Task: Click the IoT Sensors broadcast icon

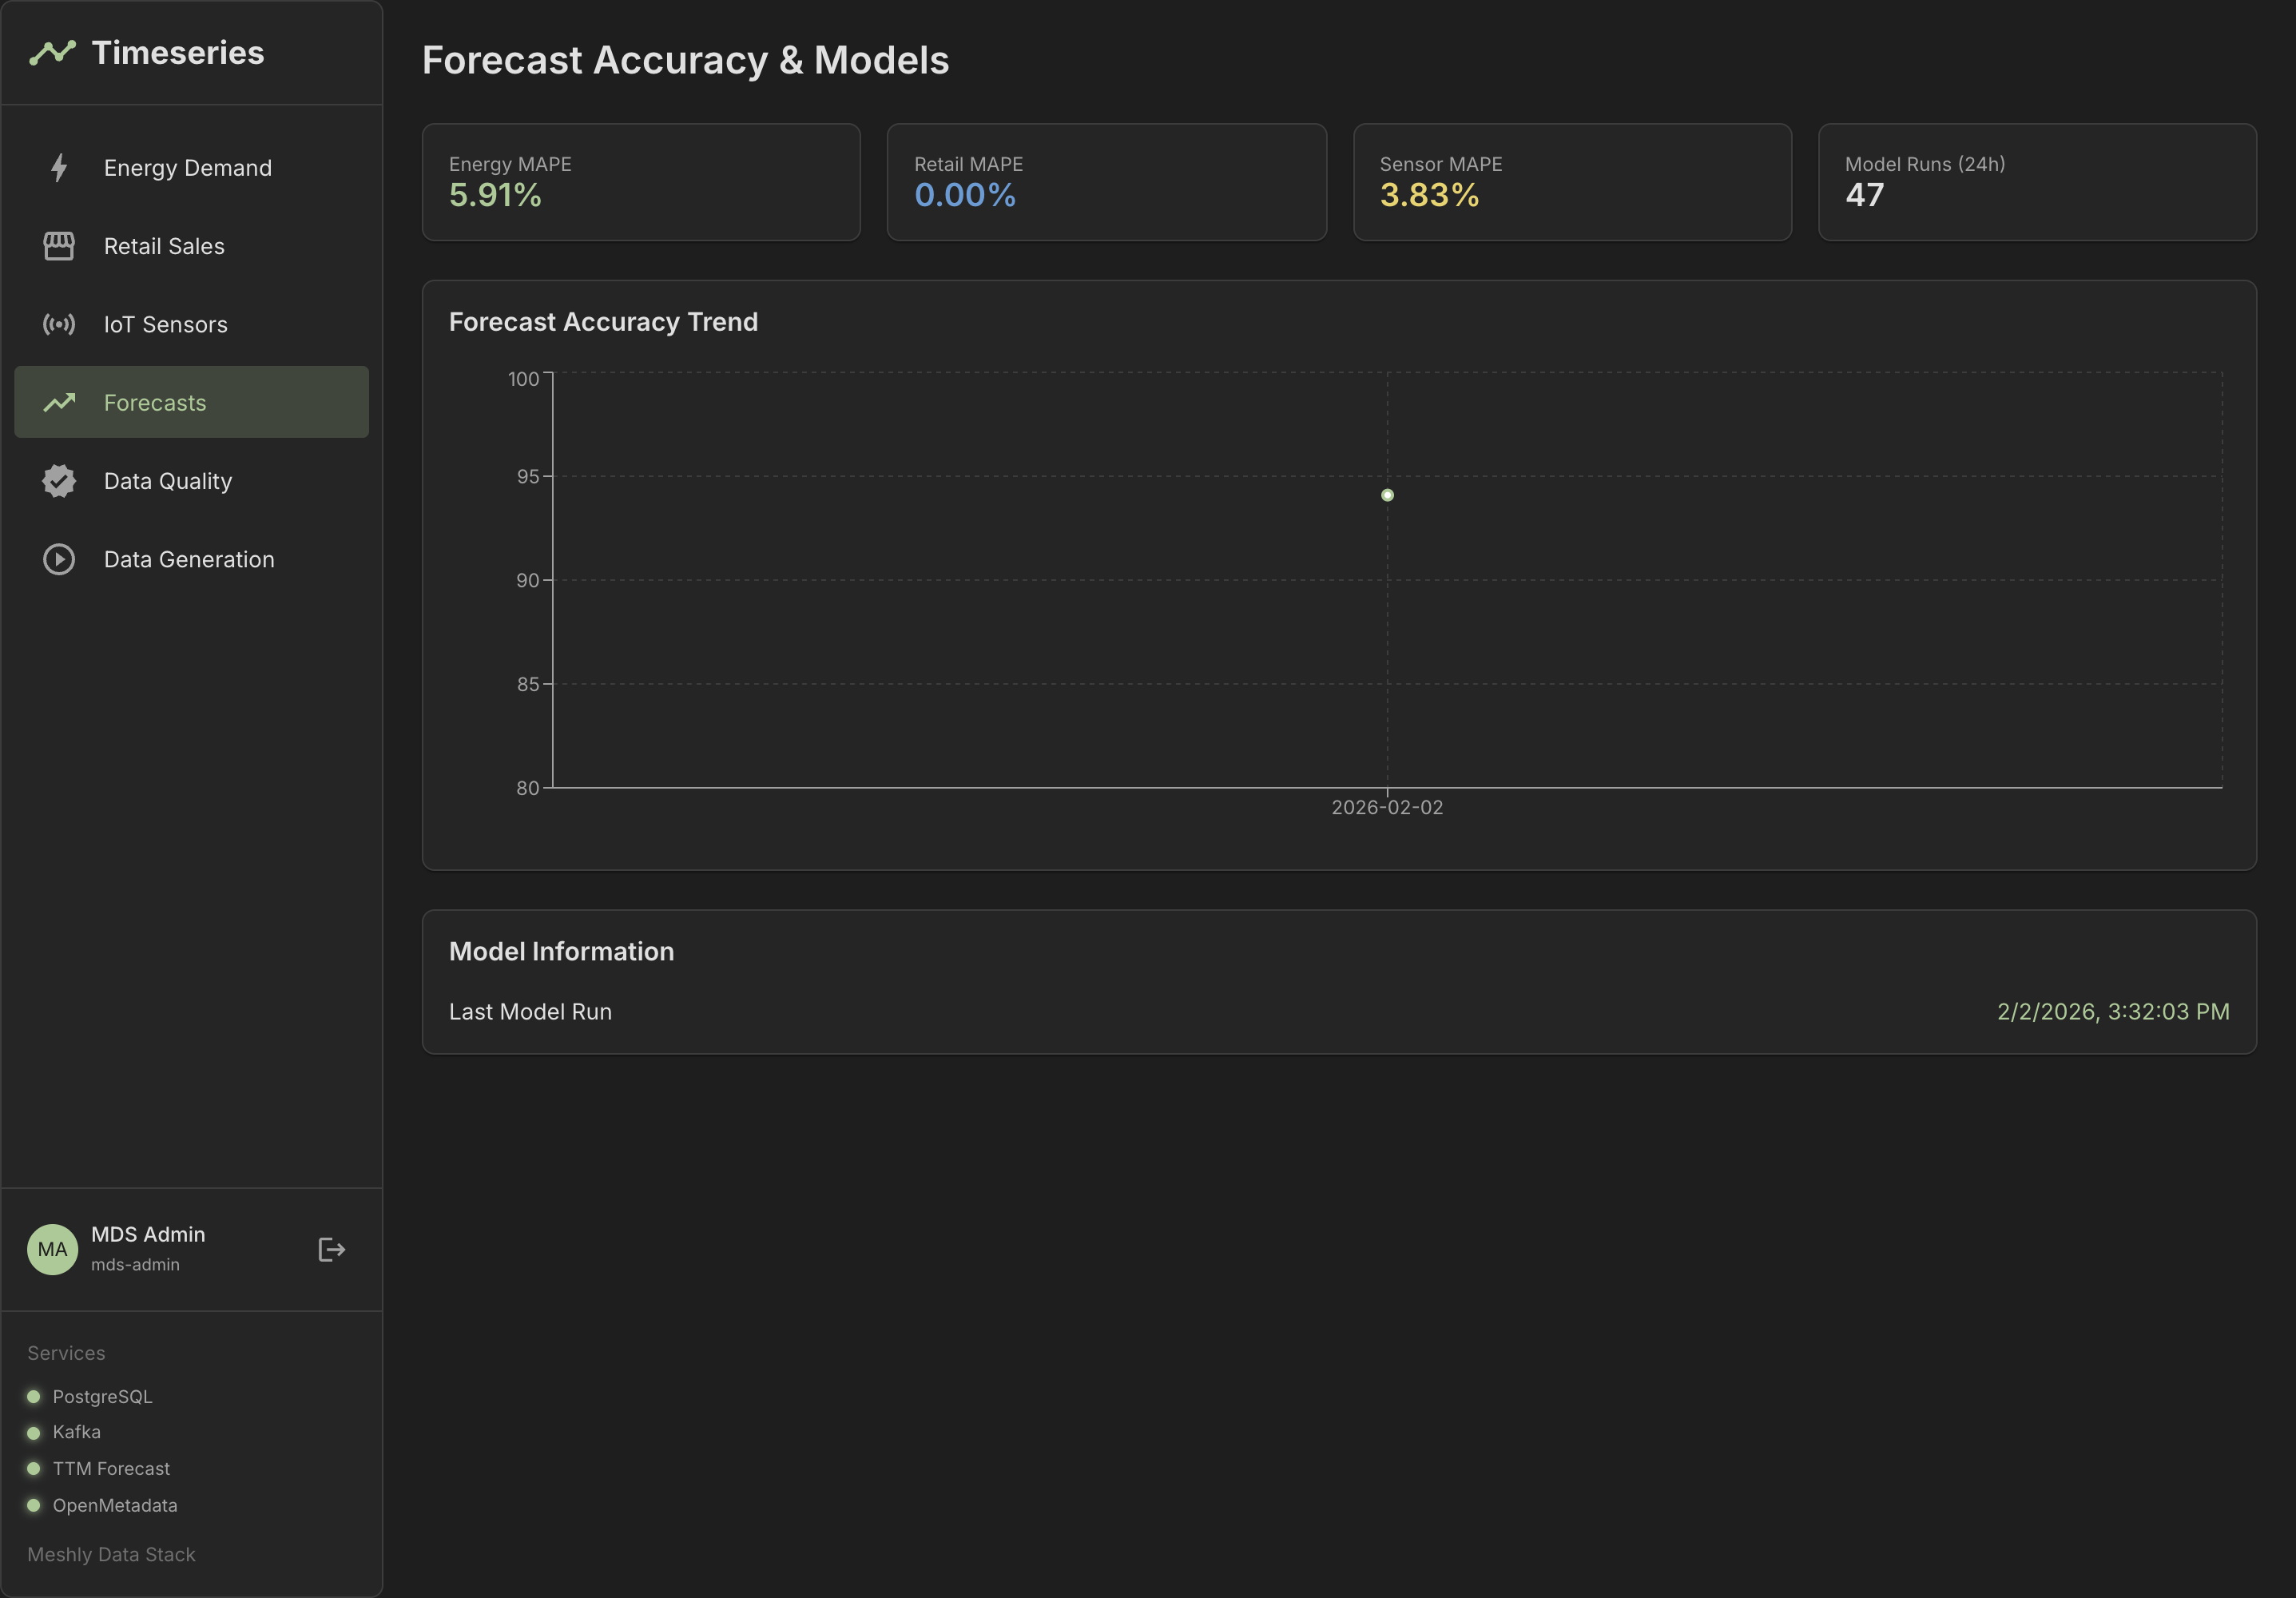Action: point(59,324)
